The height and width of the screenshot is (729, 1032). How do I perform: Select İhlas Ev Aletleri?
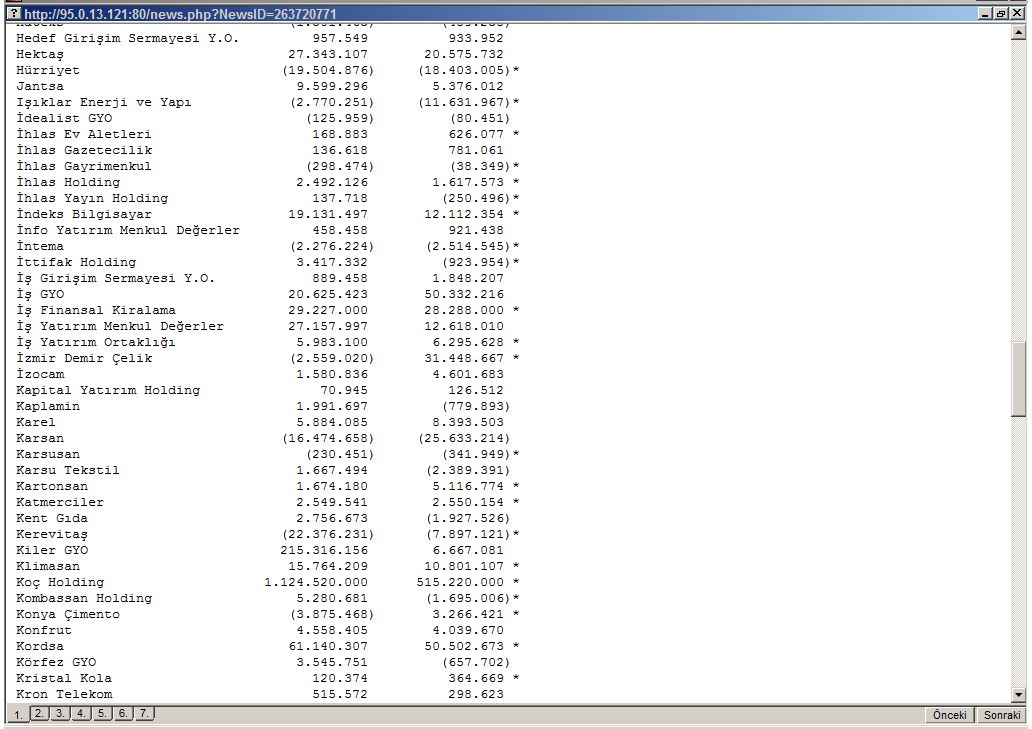pyautogui.click(x=84, y=134)
